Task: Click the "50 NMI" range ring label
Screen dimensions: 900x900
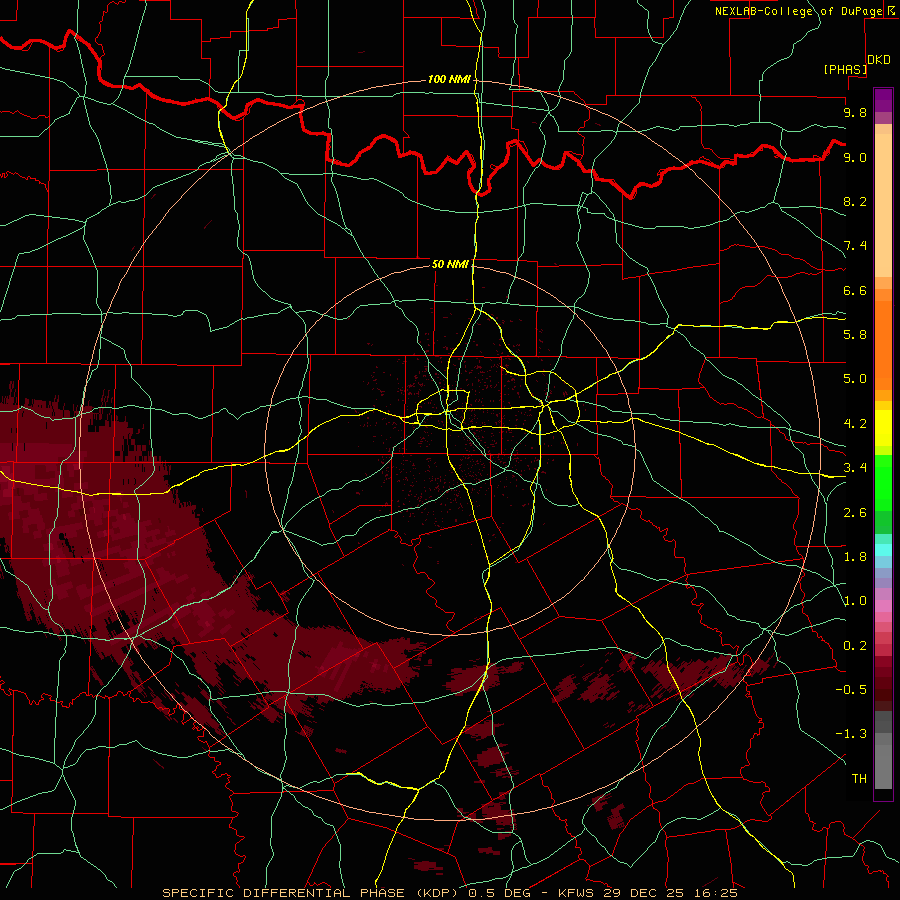Action: (450, 264)
